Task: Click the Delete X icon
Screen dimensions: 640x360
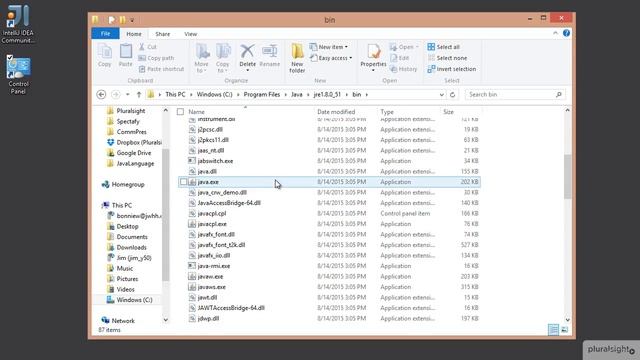Action: click(x=247, y=51)
